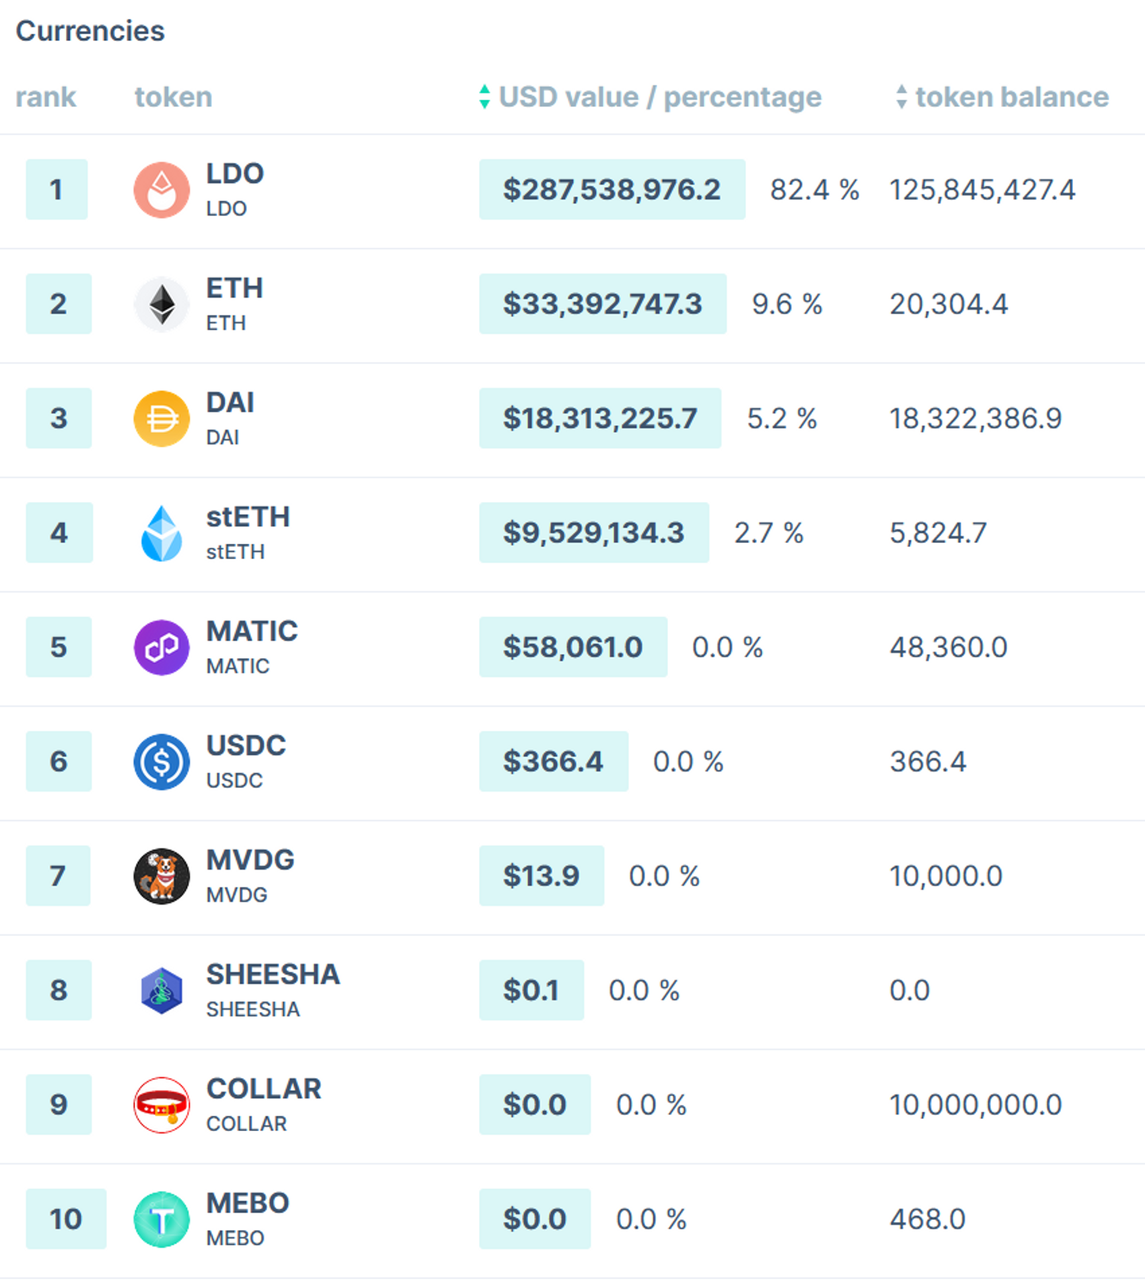Click the LDO token icon
The image size is (1145, 1280).
coord(161,190)
